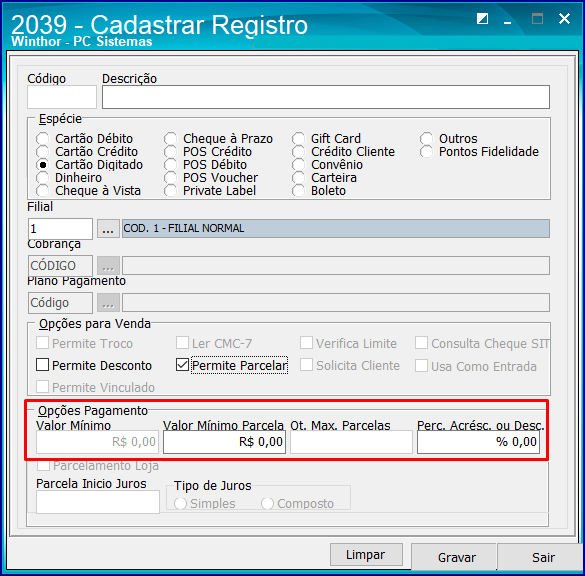Enable Permite Desconto checkbox
The width and height of the screenshot is (585, 576).
click(x=42, y=364)
